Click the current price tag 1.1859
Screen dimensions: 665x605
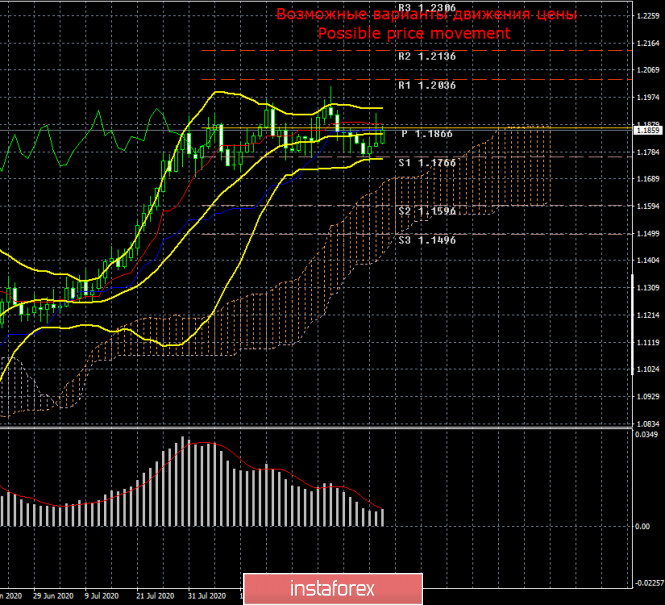(647, 130)
